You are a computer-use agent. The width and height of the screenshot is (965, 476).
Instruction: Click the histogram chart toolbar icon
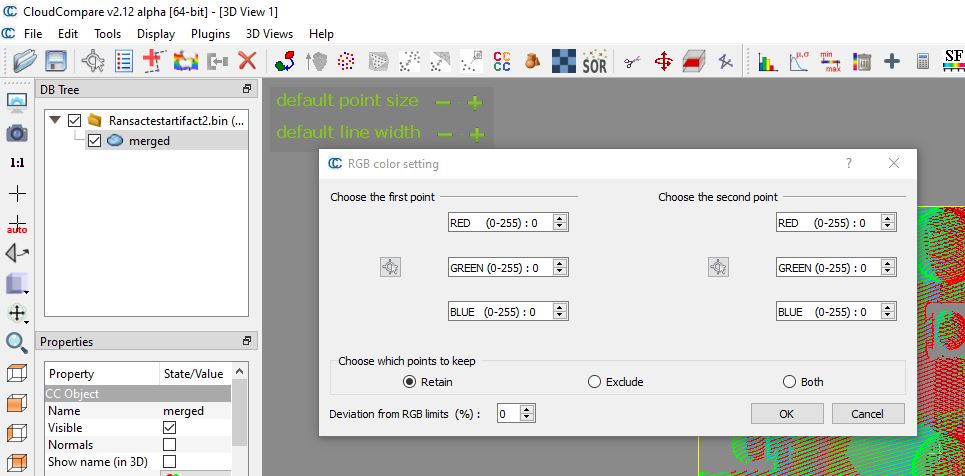[767, 62]
